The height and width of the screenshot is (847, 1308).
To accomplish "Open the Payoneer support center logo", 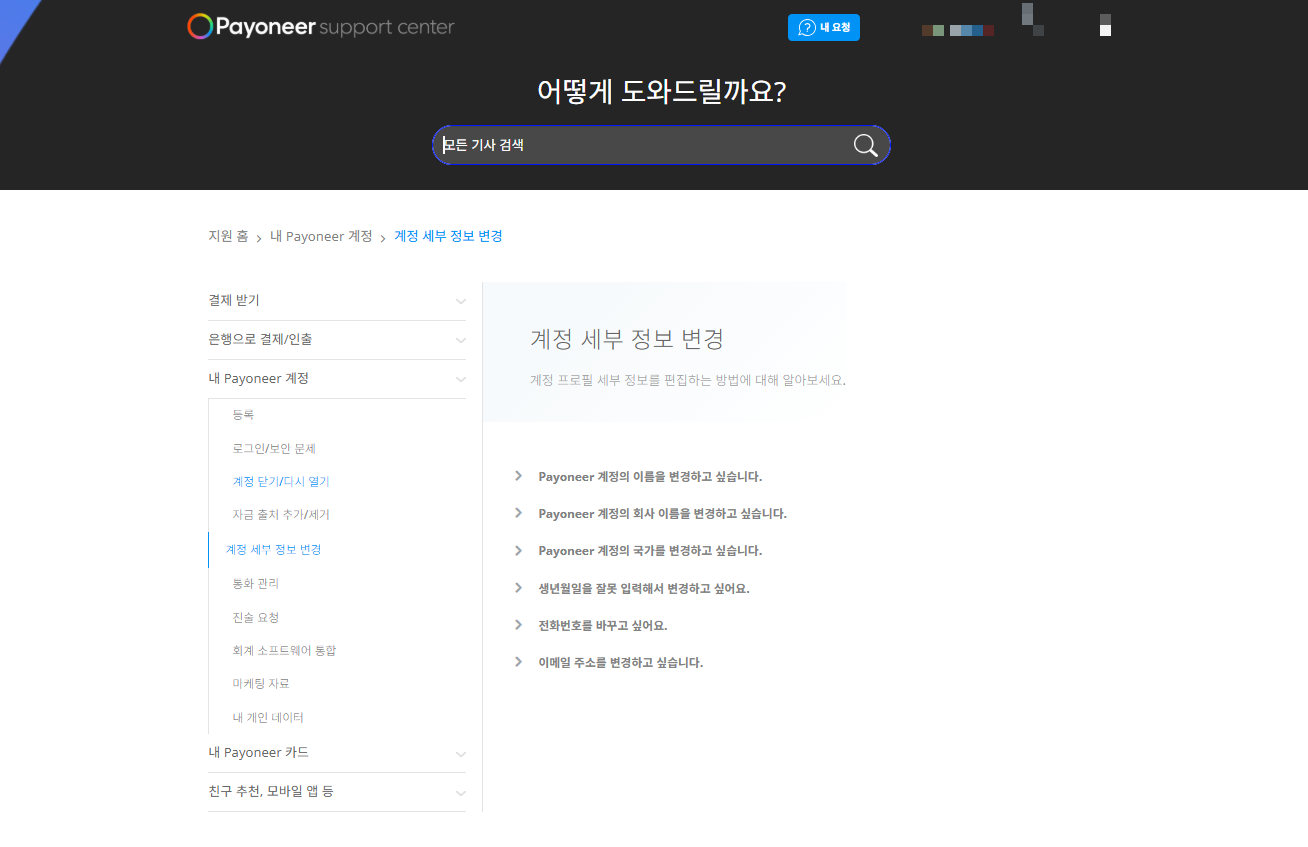I will click(321, 27).
